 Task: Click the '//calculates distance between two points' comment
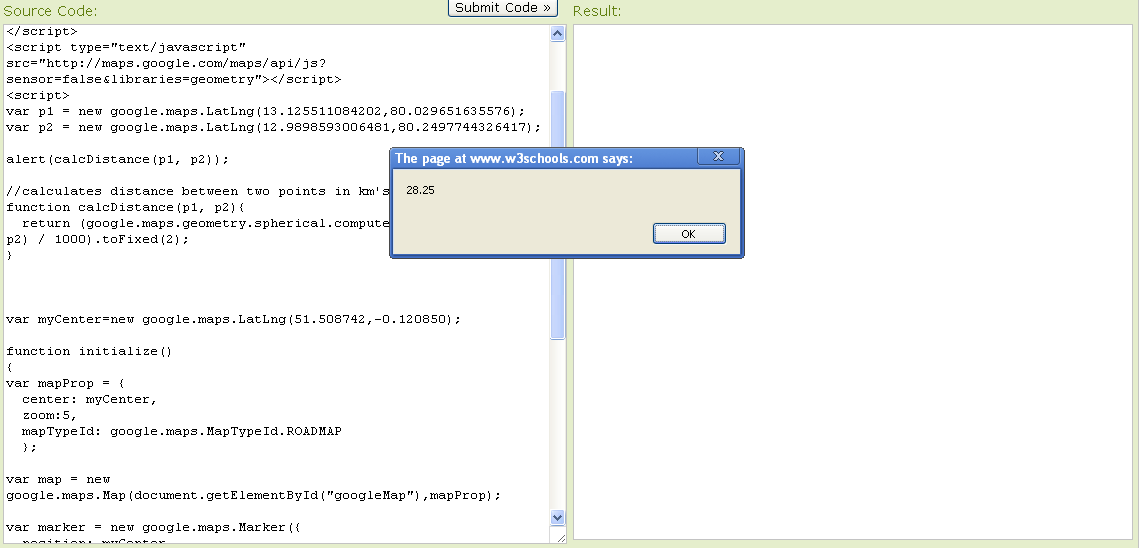click(198, 191)
